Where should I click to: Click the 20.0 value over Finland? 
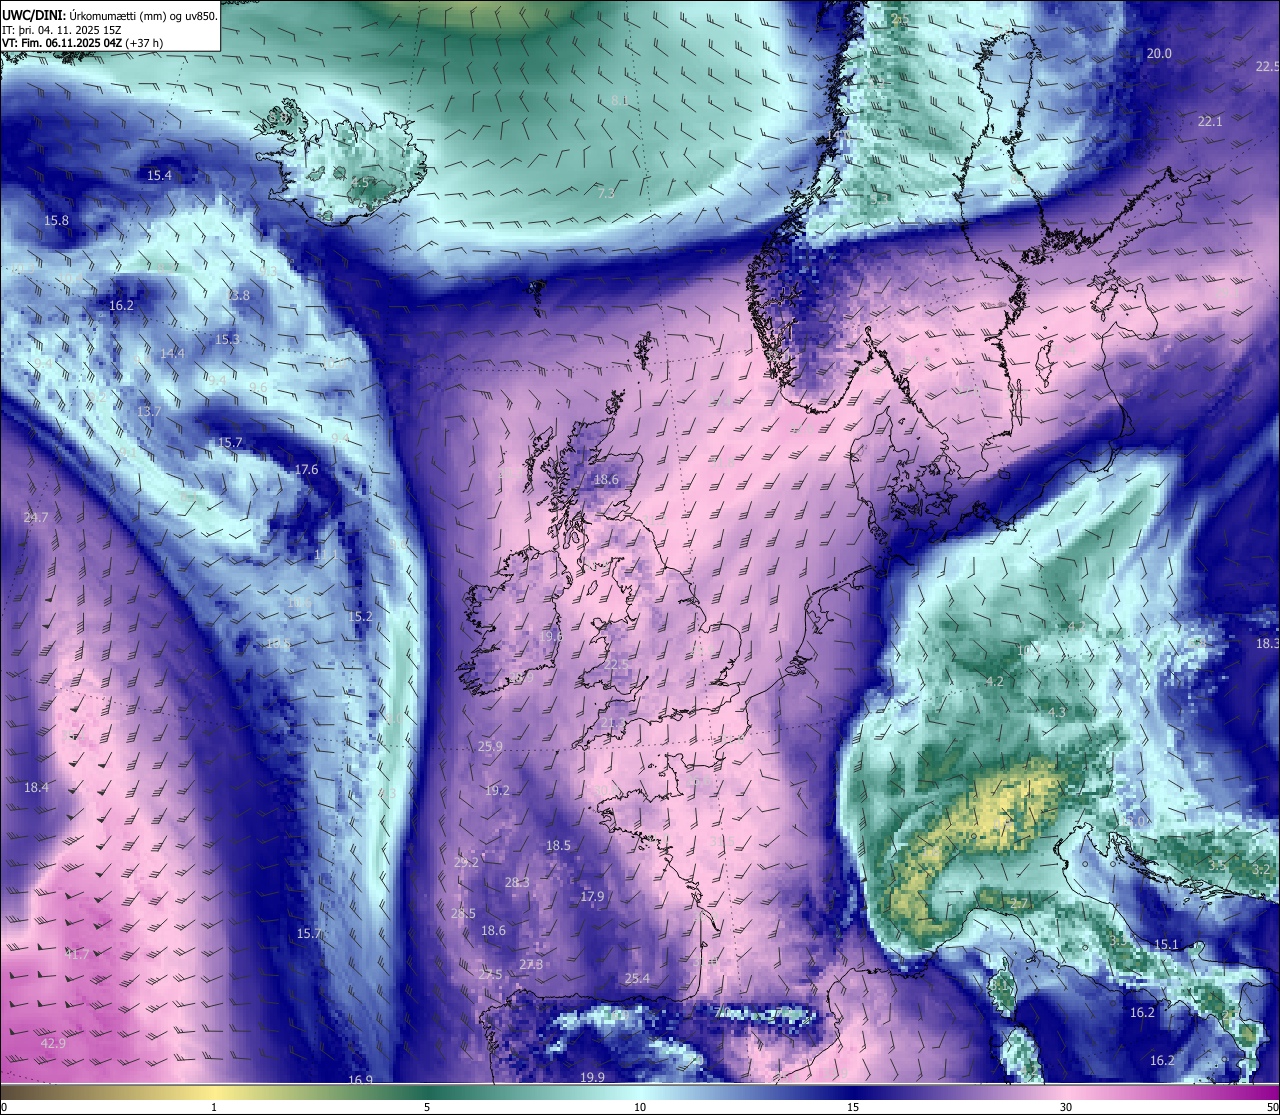1159,54
